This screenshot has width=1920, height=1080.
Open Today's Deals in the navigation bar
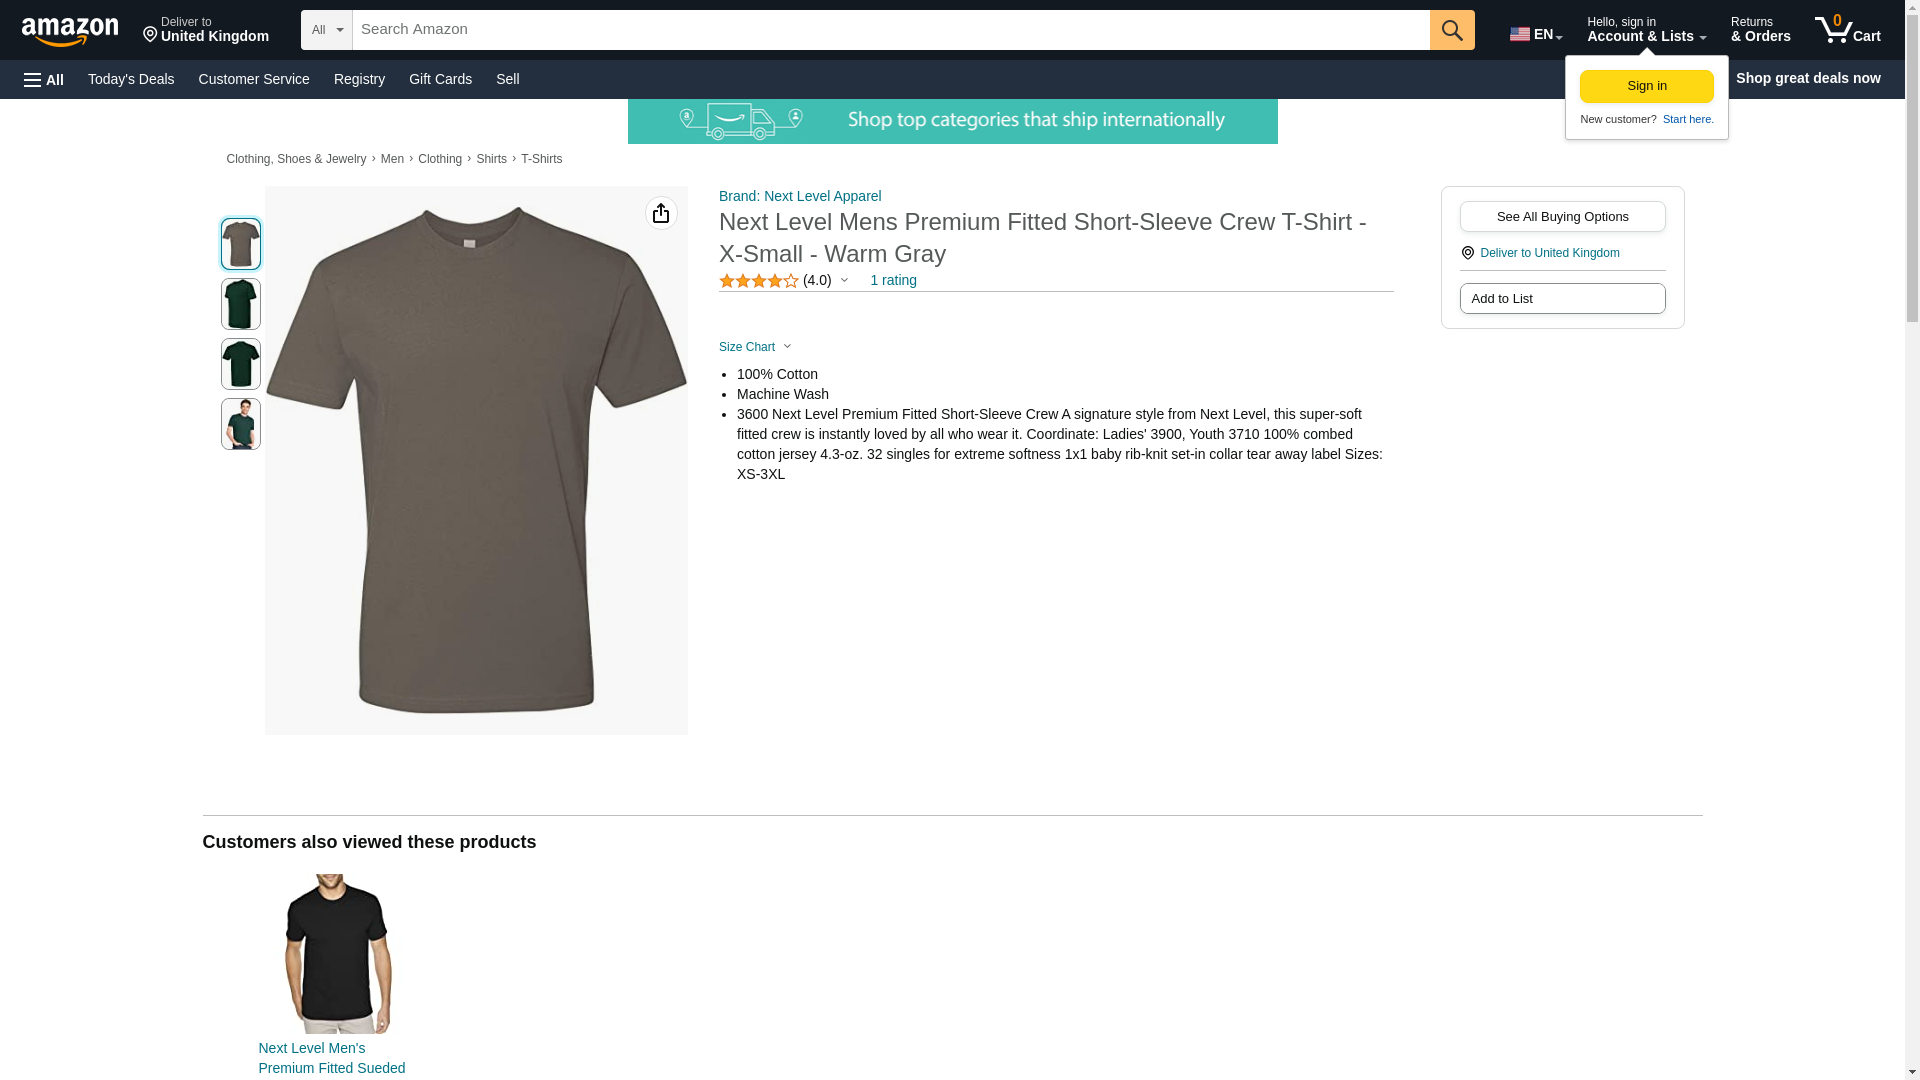coord(131,79)
